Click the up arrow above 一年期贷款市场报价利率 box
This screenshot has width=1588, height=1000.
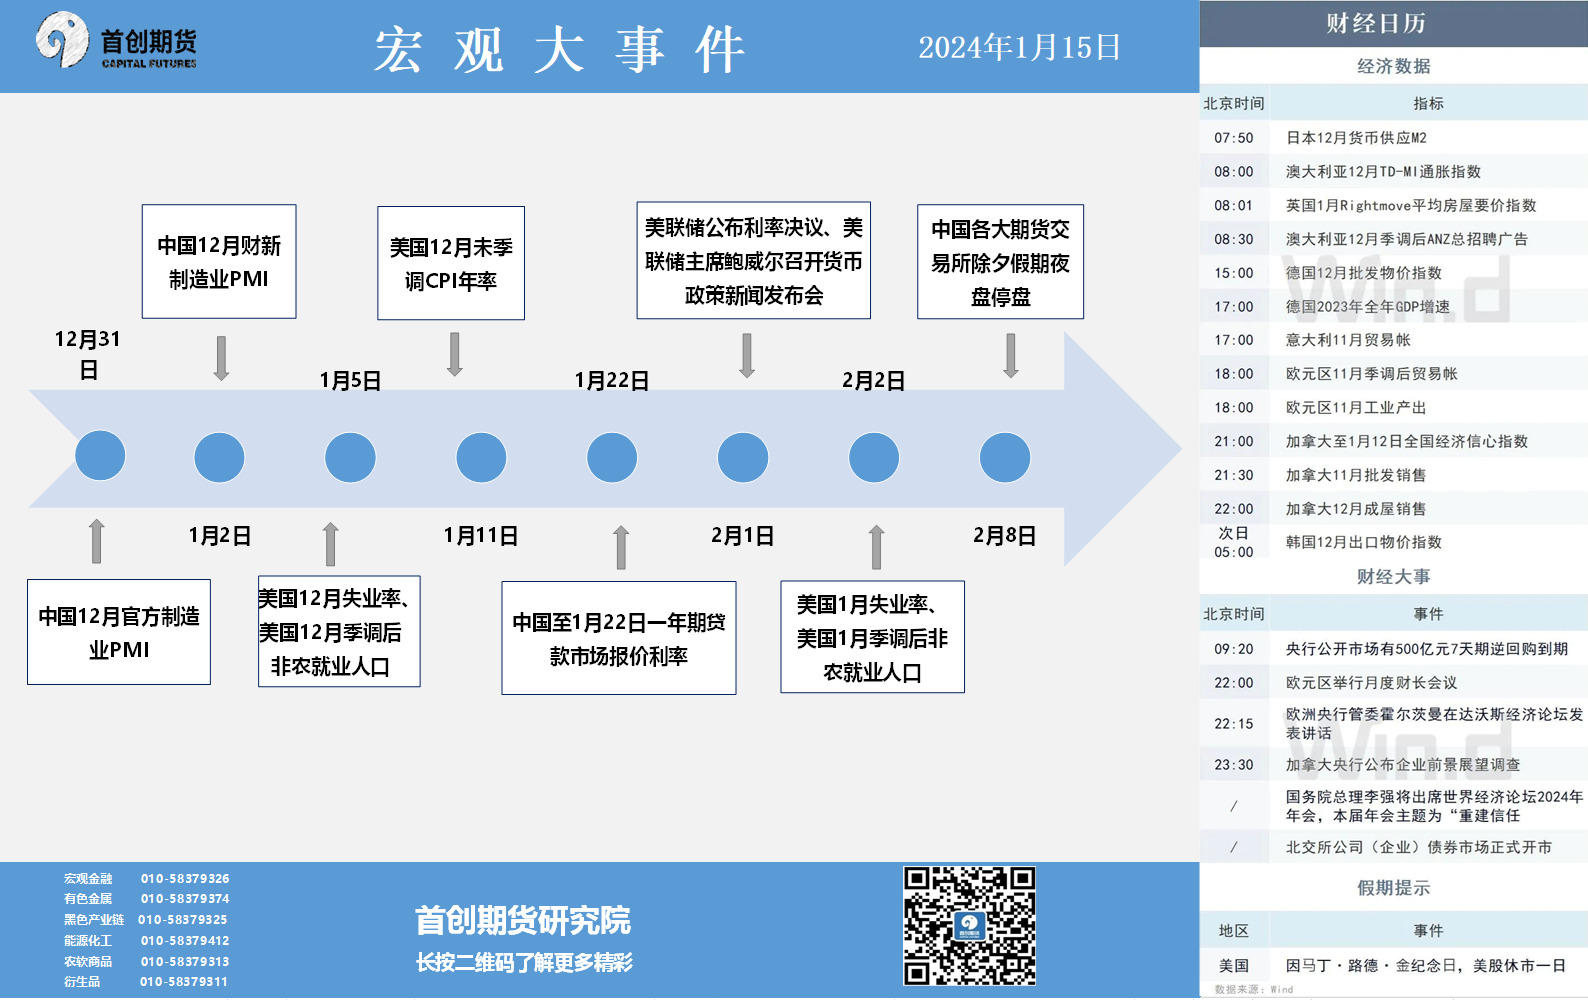(x=621, y=547)
